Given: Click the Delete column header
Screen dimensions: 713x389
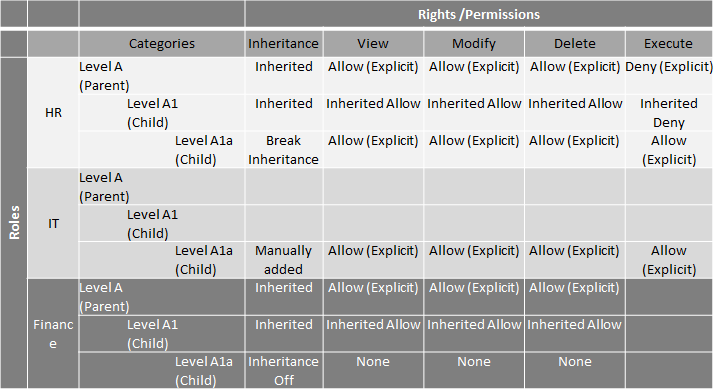Looking at the screenshot, I should pos(575,44).
